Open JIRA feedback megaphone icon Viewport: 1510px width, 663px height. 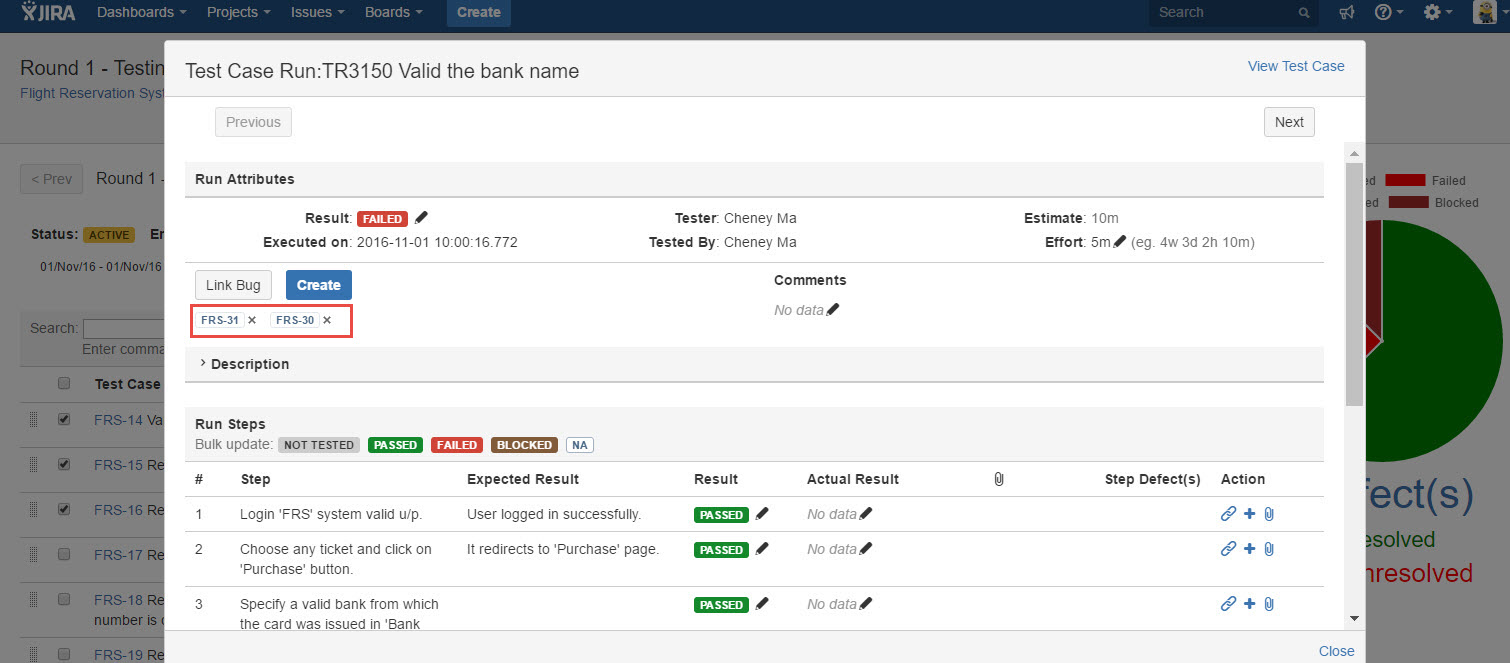tap(1347, 12)
